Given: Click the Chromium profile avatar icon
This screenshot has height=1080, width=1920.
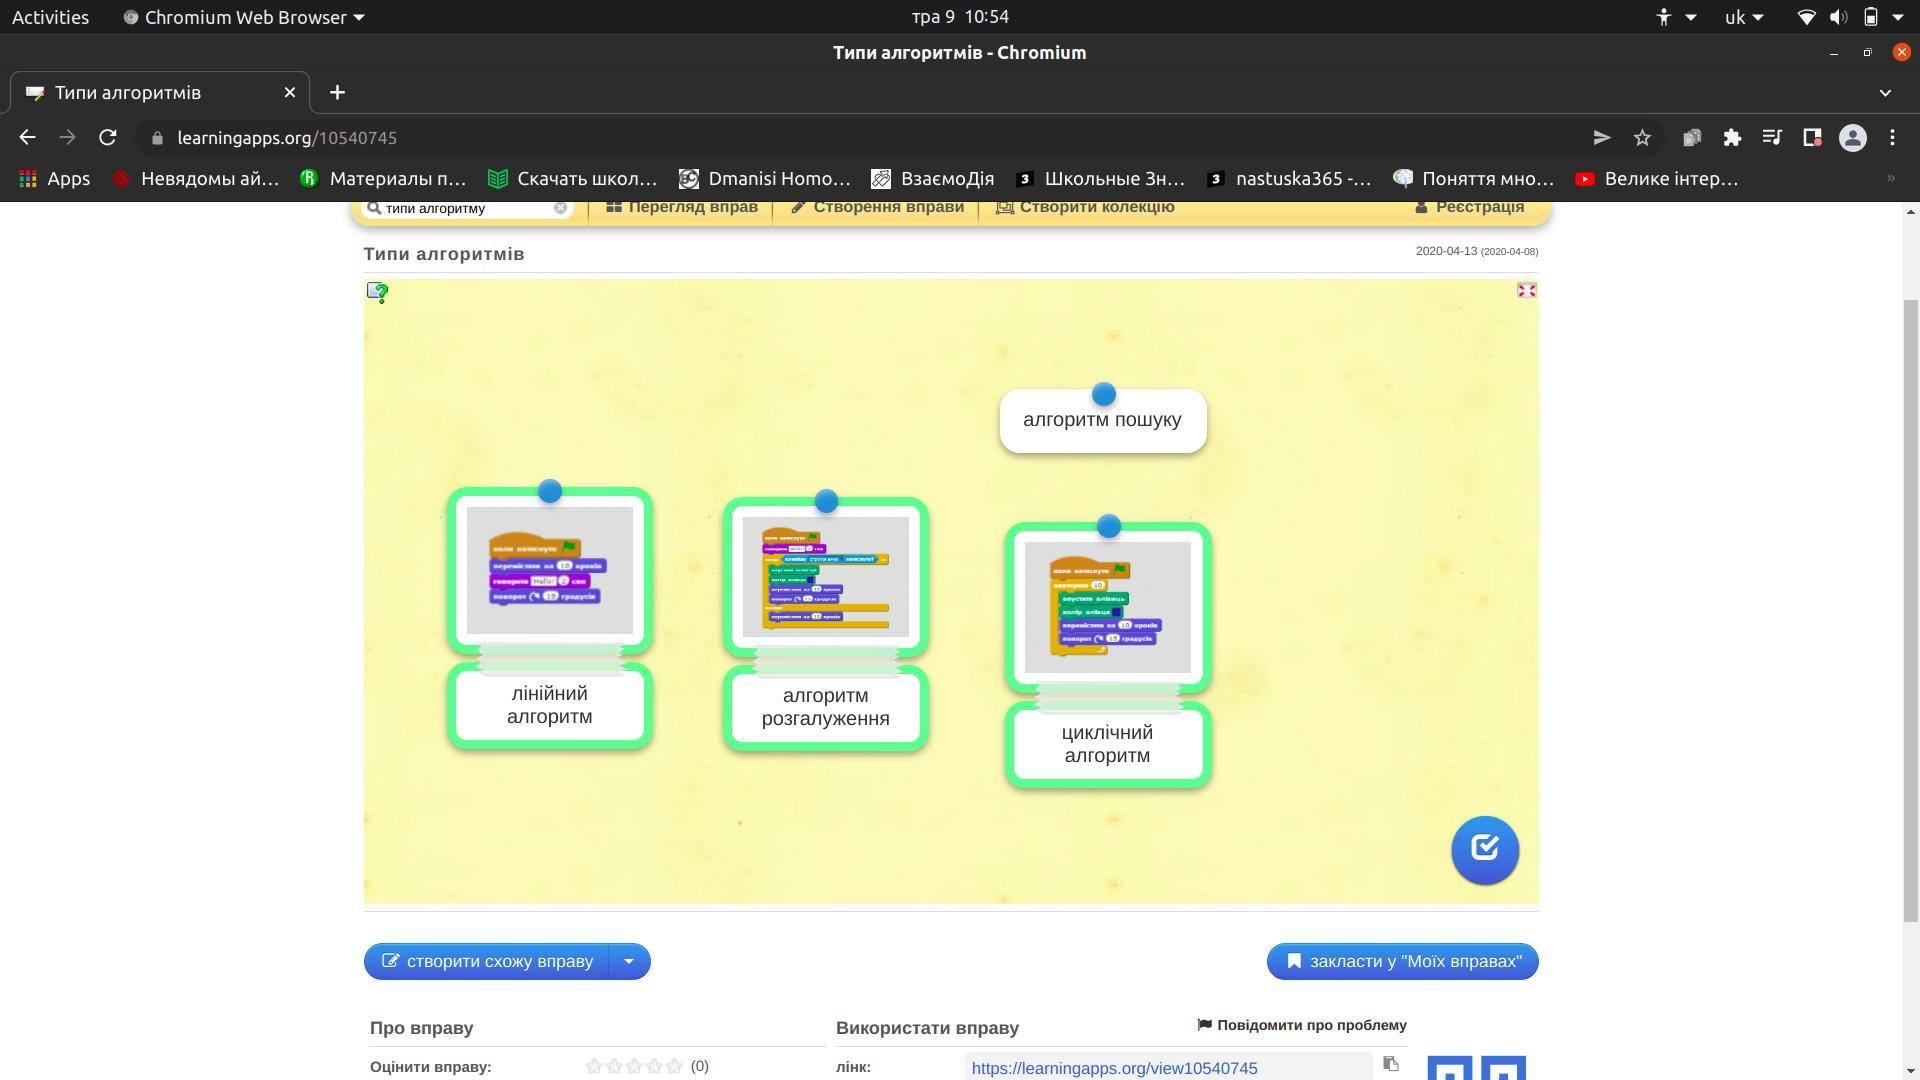Looking at the screenshot, I should pyautogui.click(x=1852, y=138).
